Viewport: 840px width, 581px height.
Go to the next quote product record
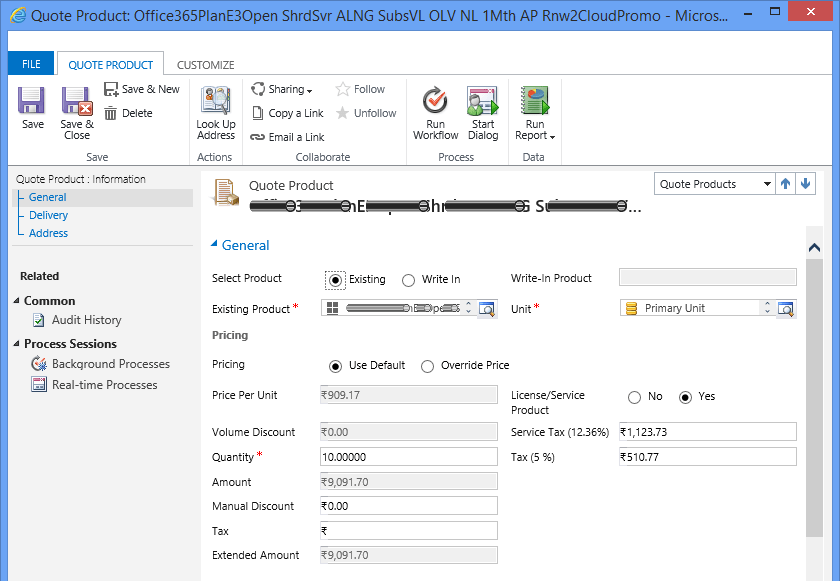pos(805,184)
